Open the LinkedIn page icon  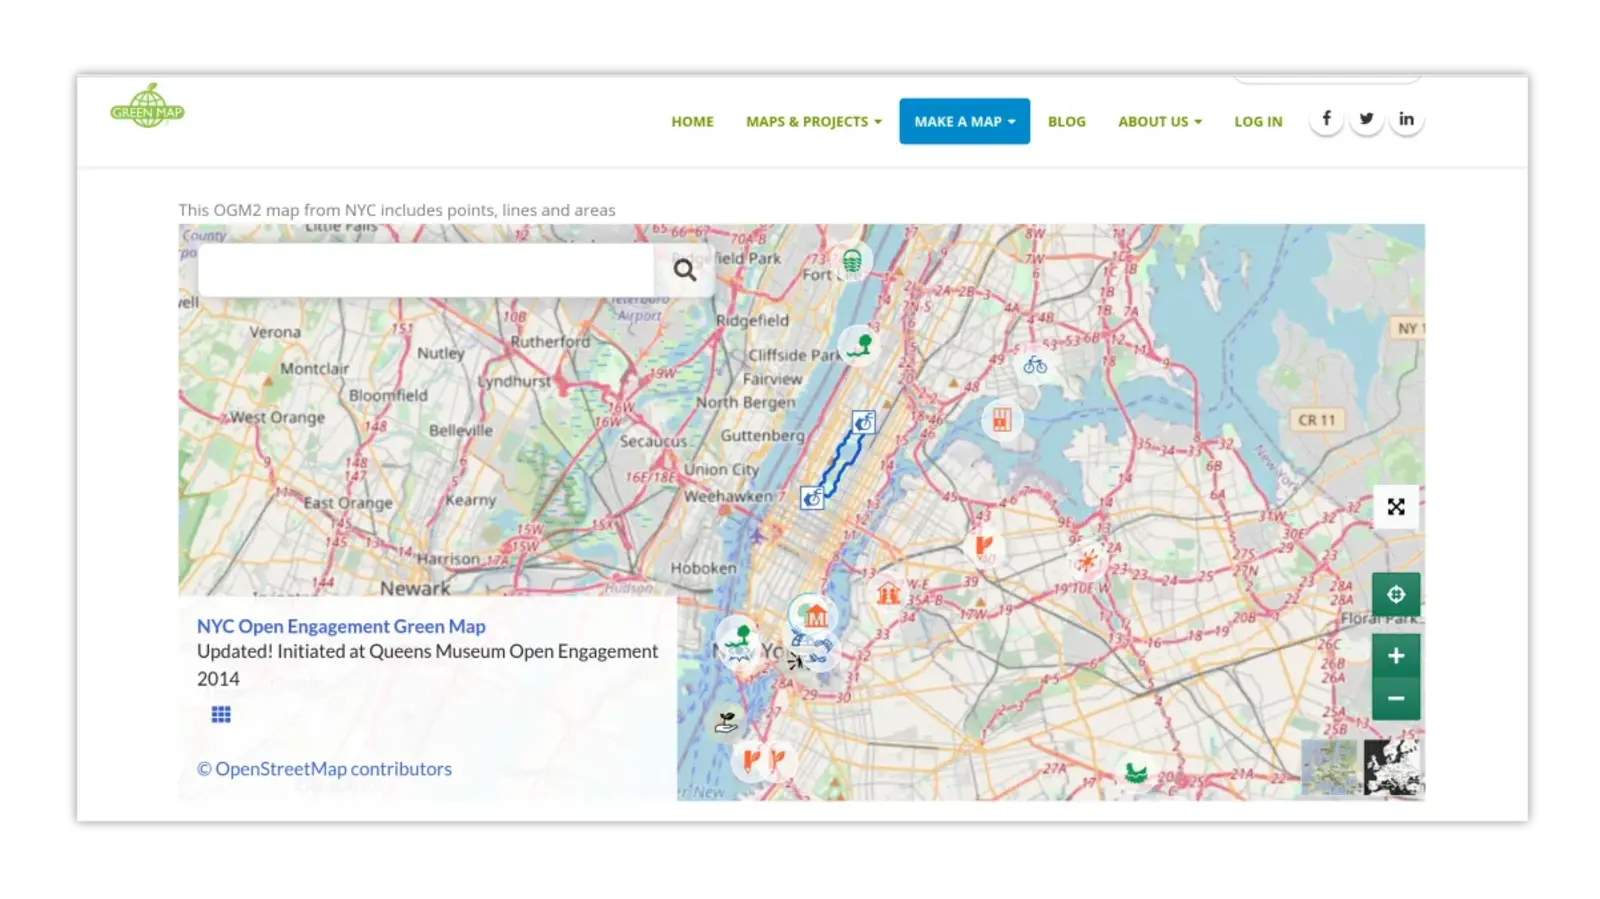click(1406, 119)
